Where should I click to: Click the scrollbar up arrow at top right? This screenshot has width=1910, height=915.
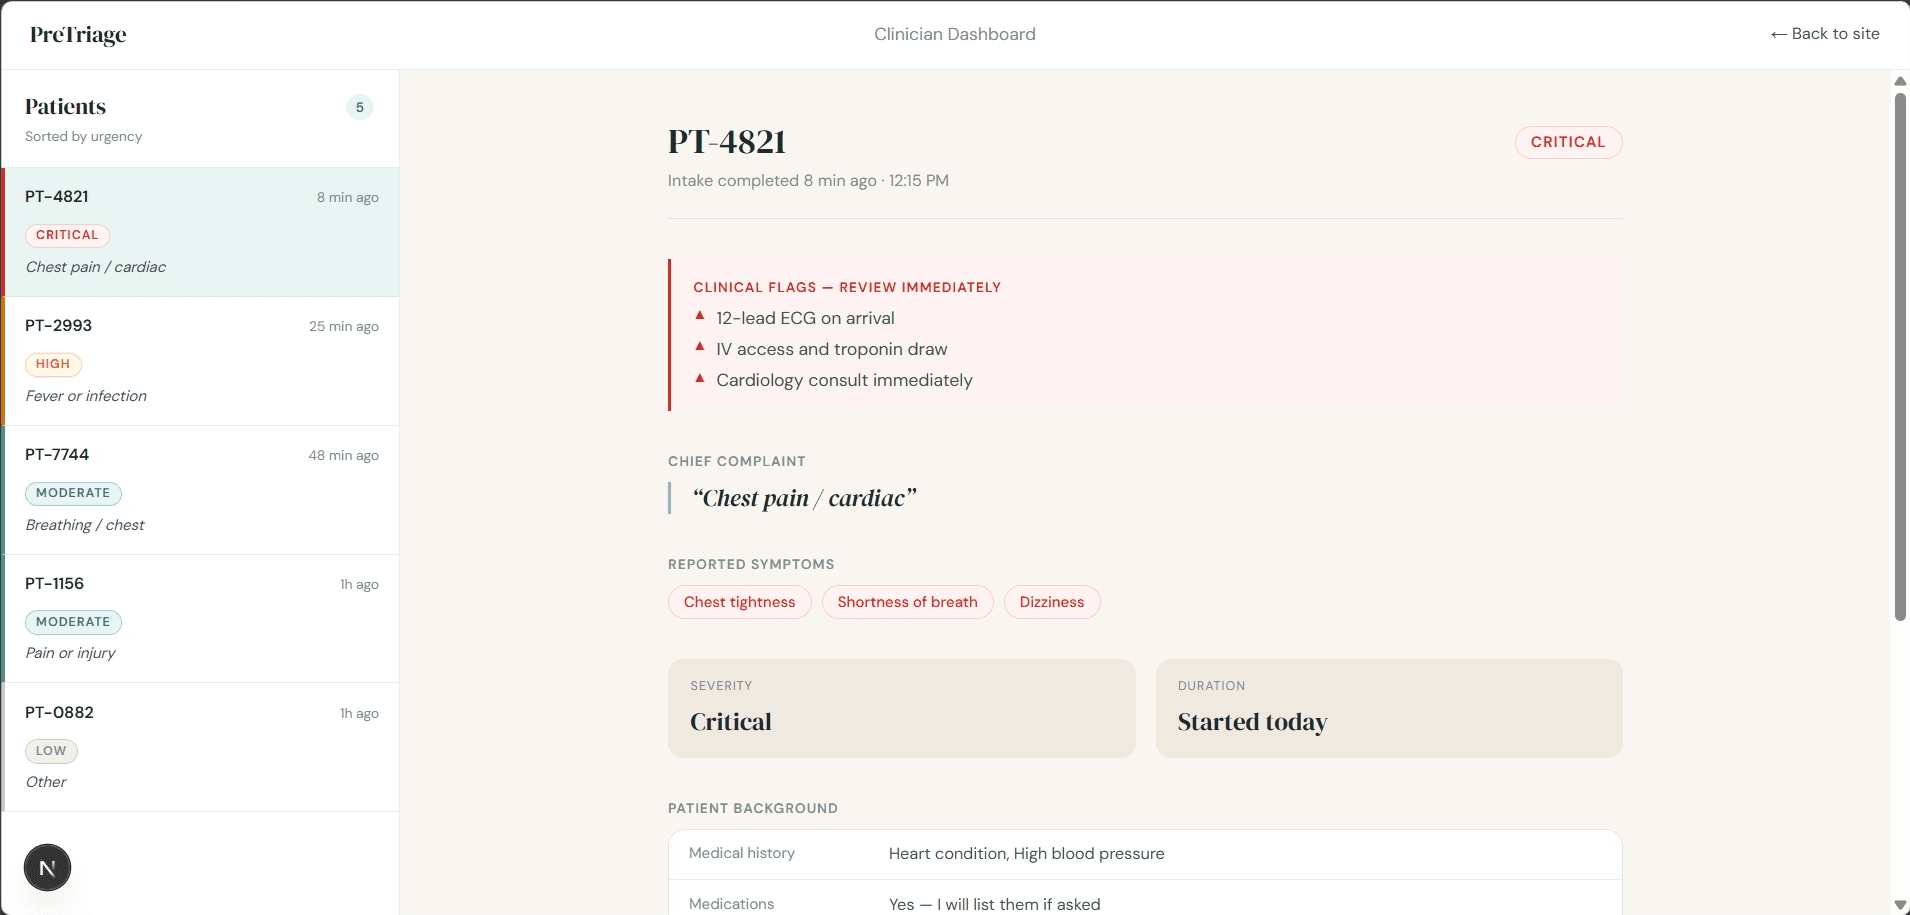pos(1899,81)
